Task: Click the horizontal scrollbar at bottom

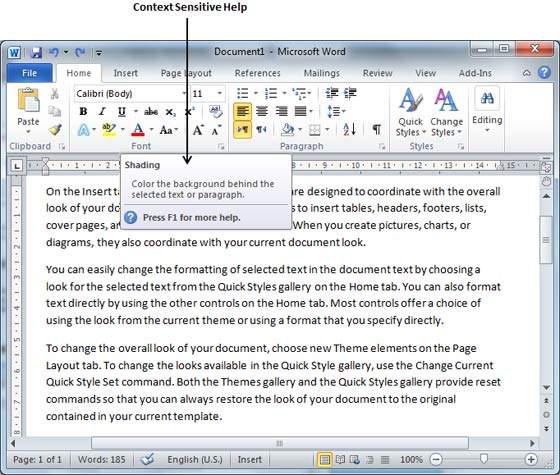Action: tap(280, 443)
